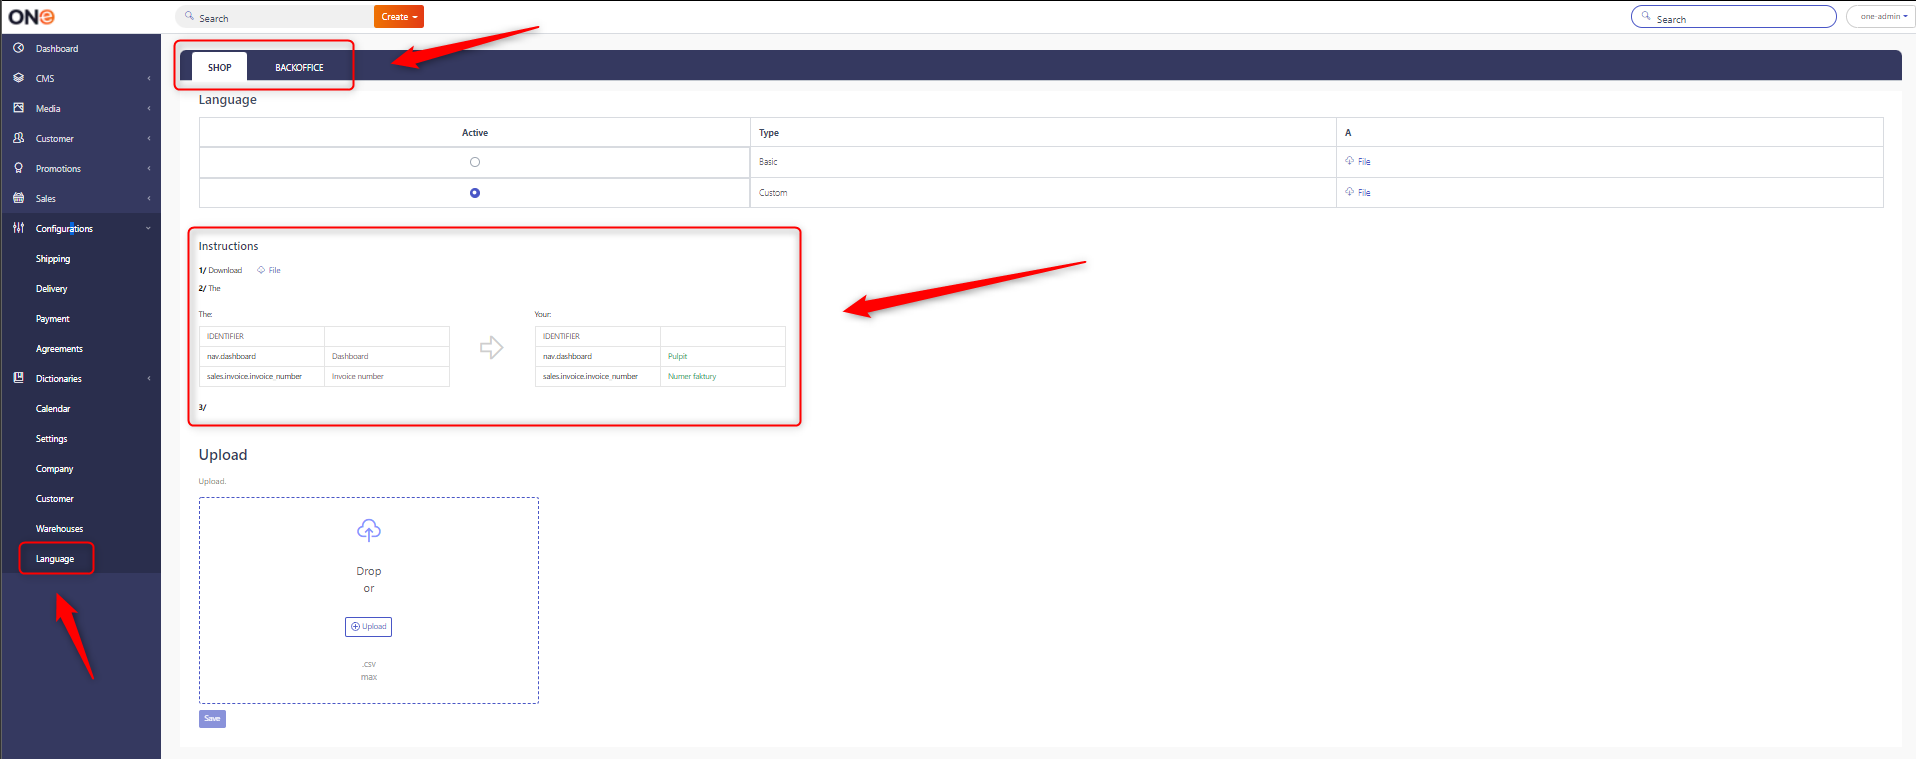Open Calendar in sidebar
Image resolution: width=1916 pixels, height=759 pixels.
click(x=53, y=409)
